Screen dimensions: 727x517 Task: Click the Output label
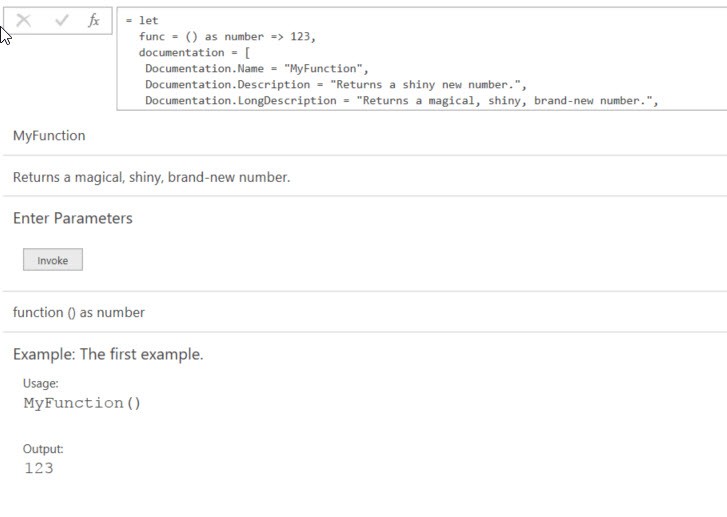tap(43, 449)
